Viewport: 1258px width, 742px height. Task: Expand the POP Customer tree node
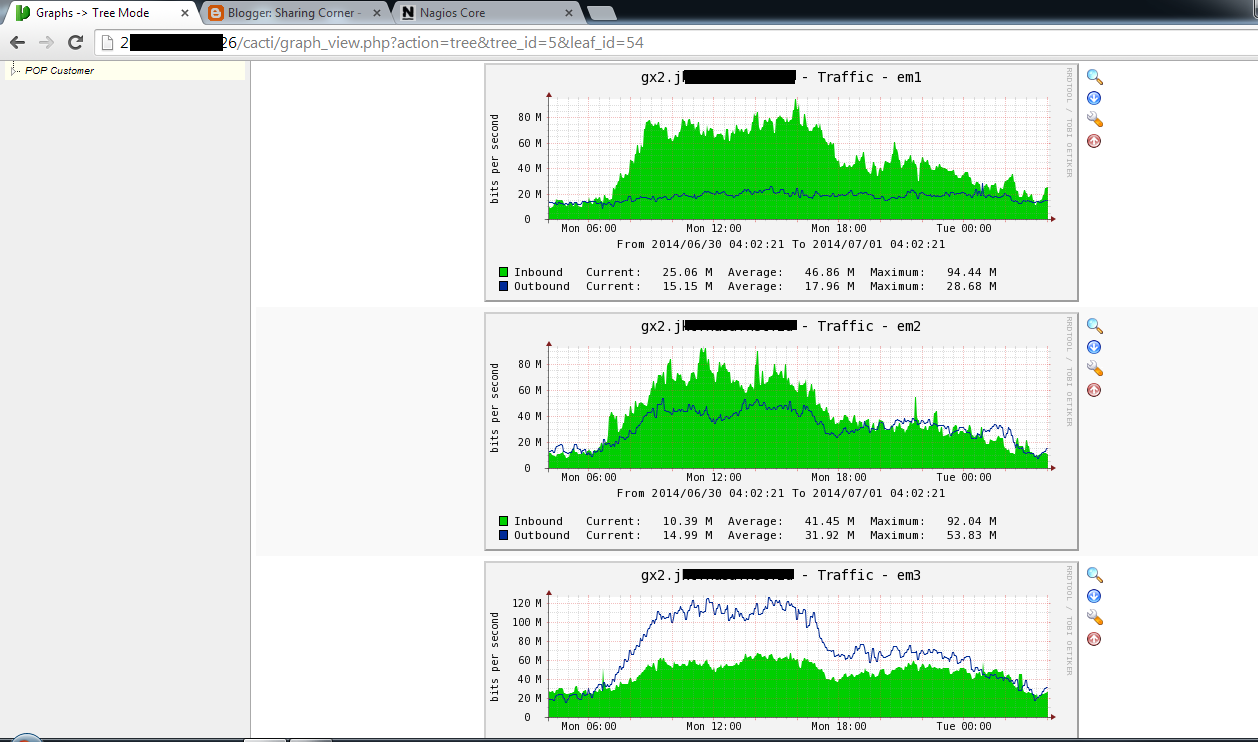13,70
